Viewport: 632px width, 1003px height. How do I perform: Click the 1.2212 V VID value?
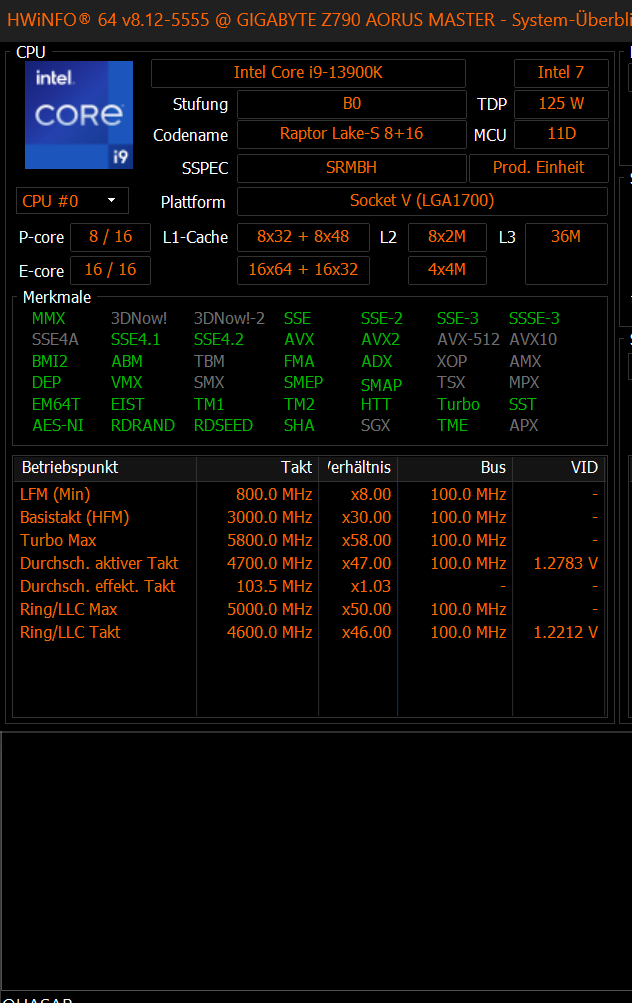click(x=565, y=633)
